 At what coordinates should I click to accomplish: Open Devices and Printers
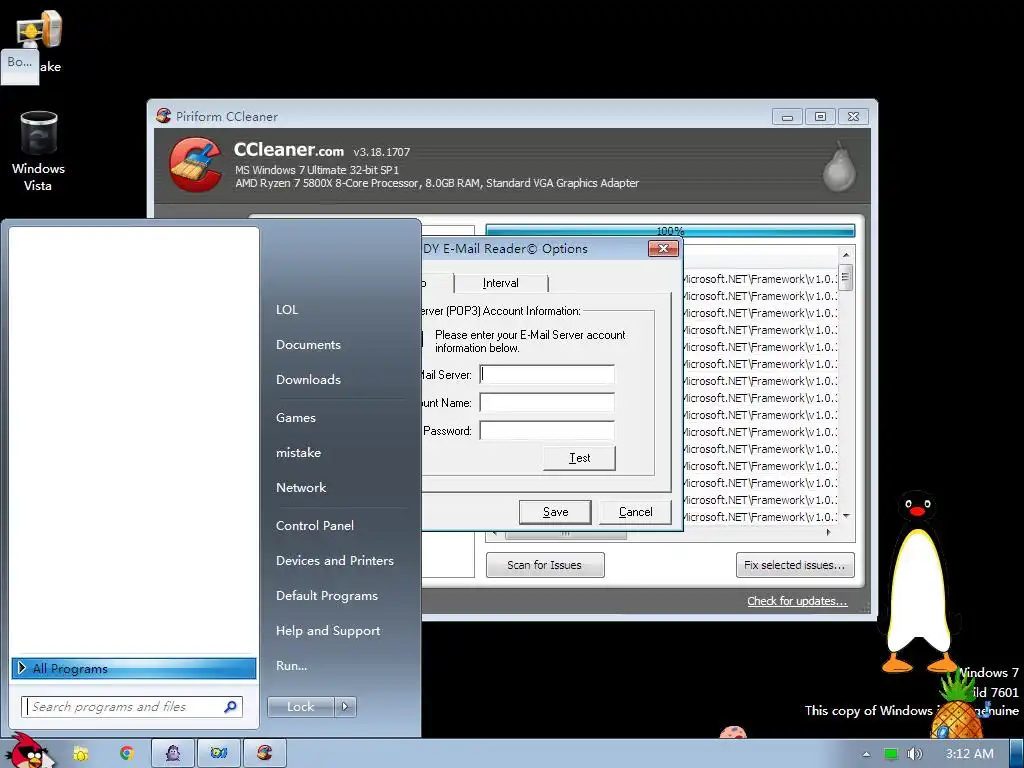click(335, 561)
